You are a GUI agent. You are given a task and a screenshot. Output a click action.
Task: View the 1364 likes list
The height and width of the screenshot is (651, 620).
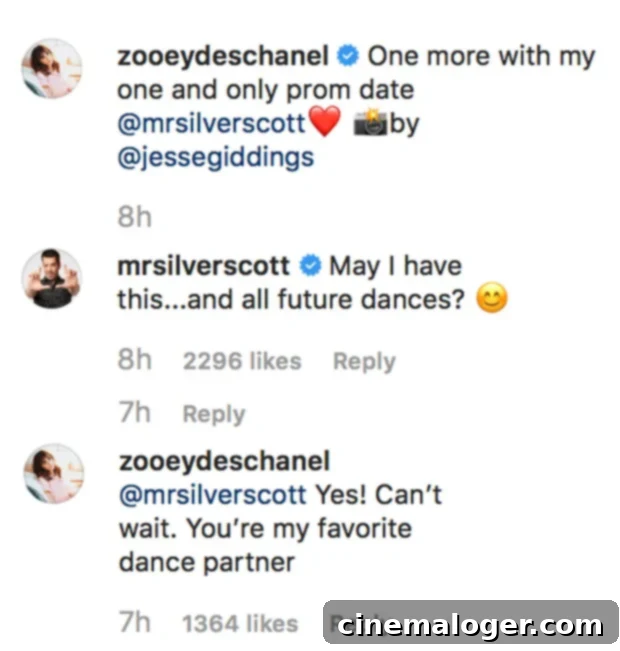point(240,623)
